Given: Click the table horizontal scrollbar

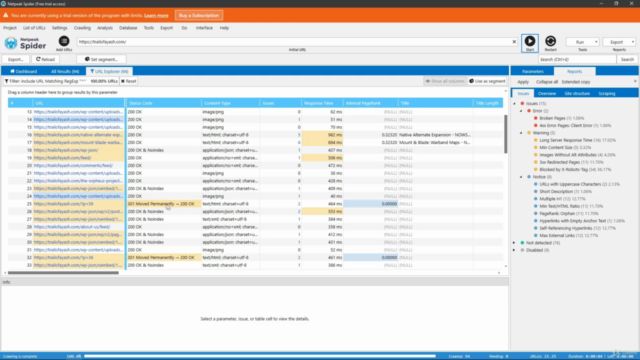Looking at the screenshot, I should pyautogui.click(x=63, y=273).
